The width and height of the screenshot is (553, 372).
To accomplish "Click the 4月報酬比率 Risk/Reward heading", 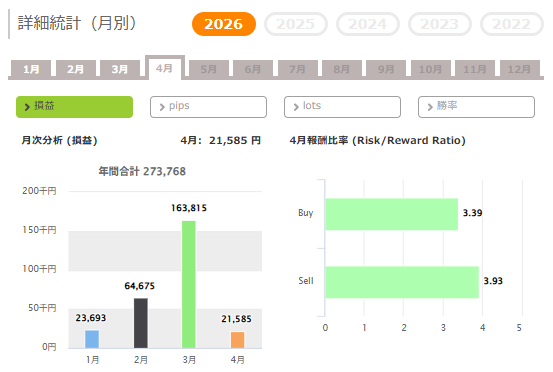I will [378, 140].
